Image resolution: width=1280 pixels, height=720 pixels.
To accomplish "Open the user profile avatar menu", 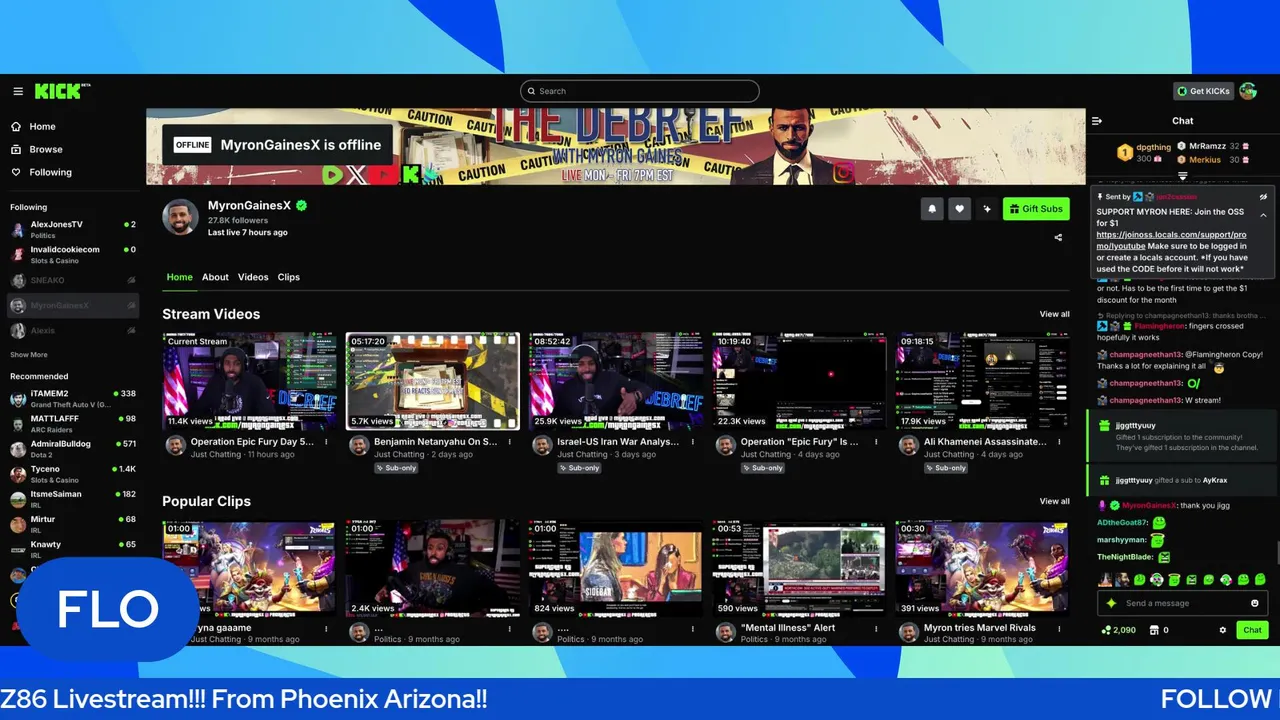I will click(1248, 91).
